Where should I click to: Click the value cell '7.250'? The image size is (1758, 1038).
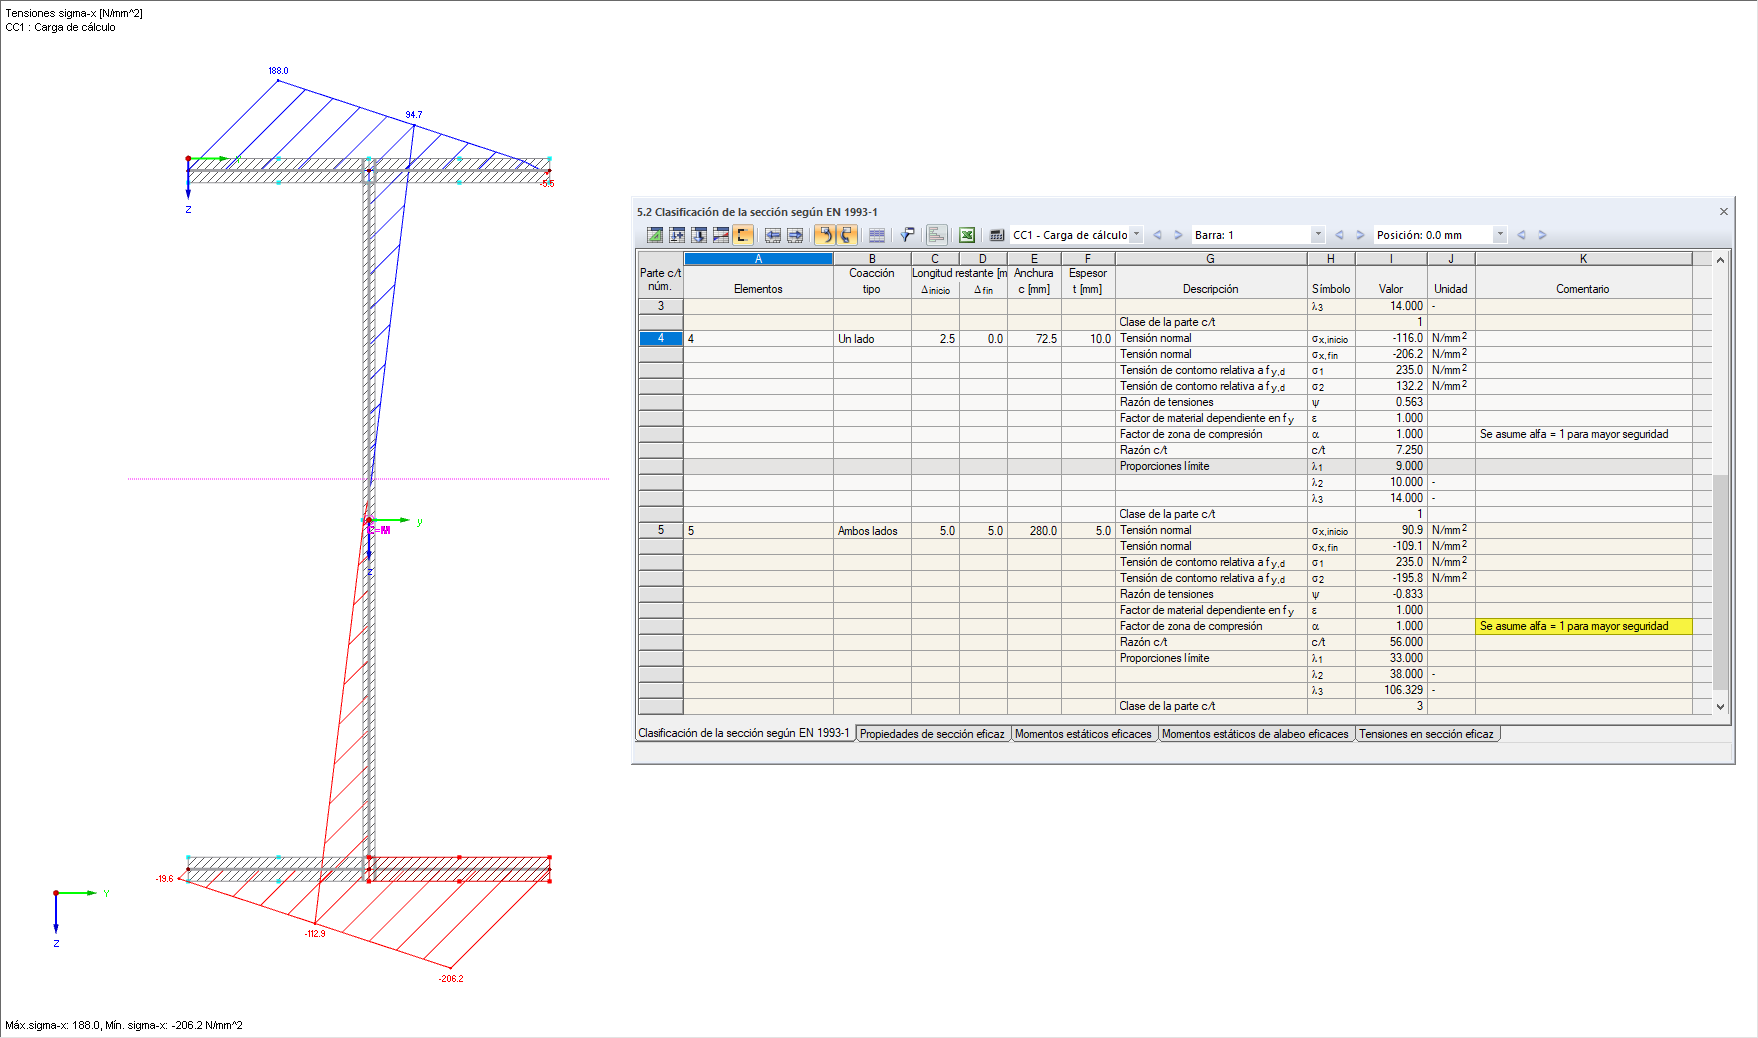coord(1391,450)
